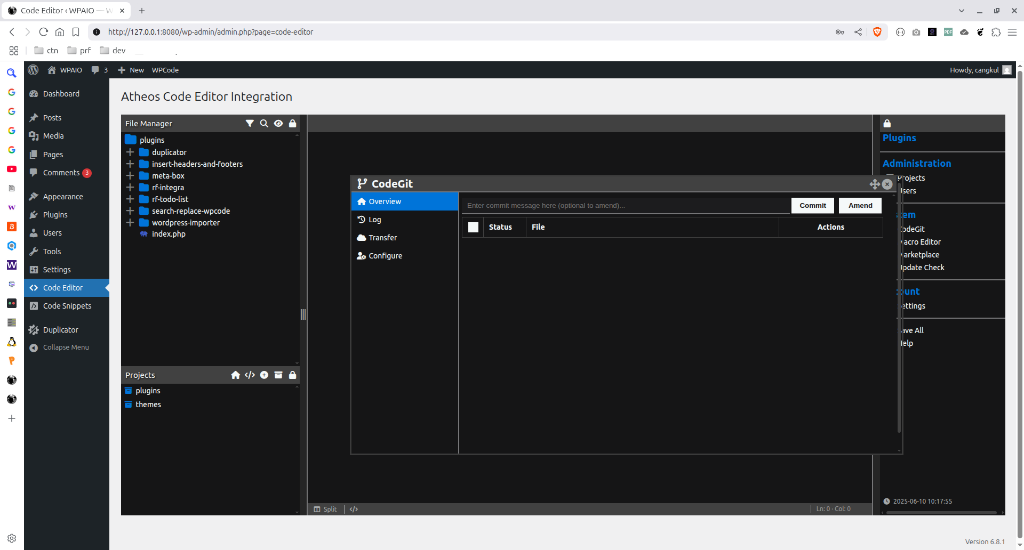Focus the commit message input field
This screenshot has height=550, width=1024.
point(626,206)
